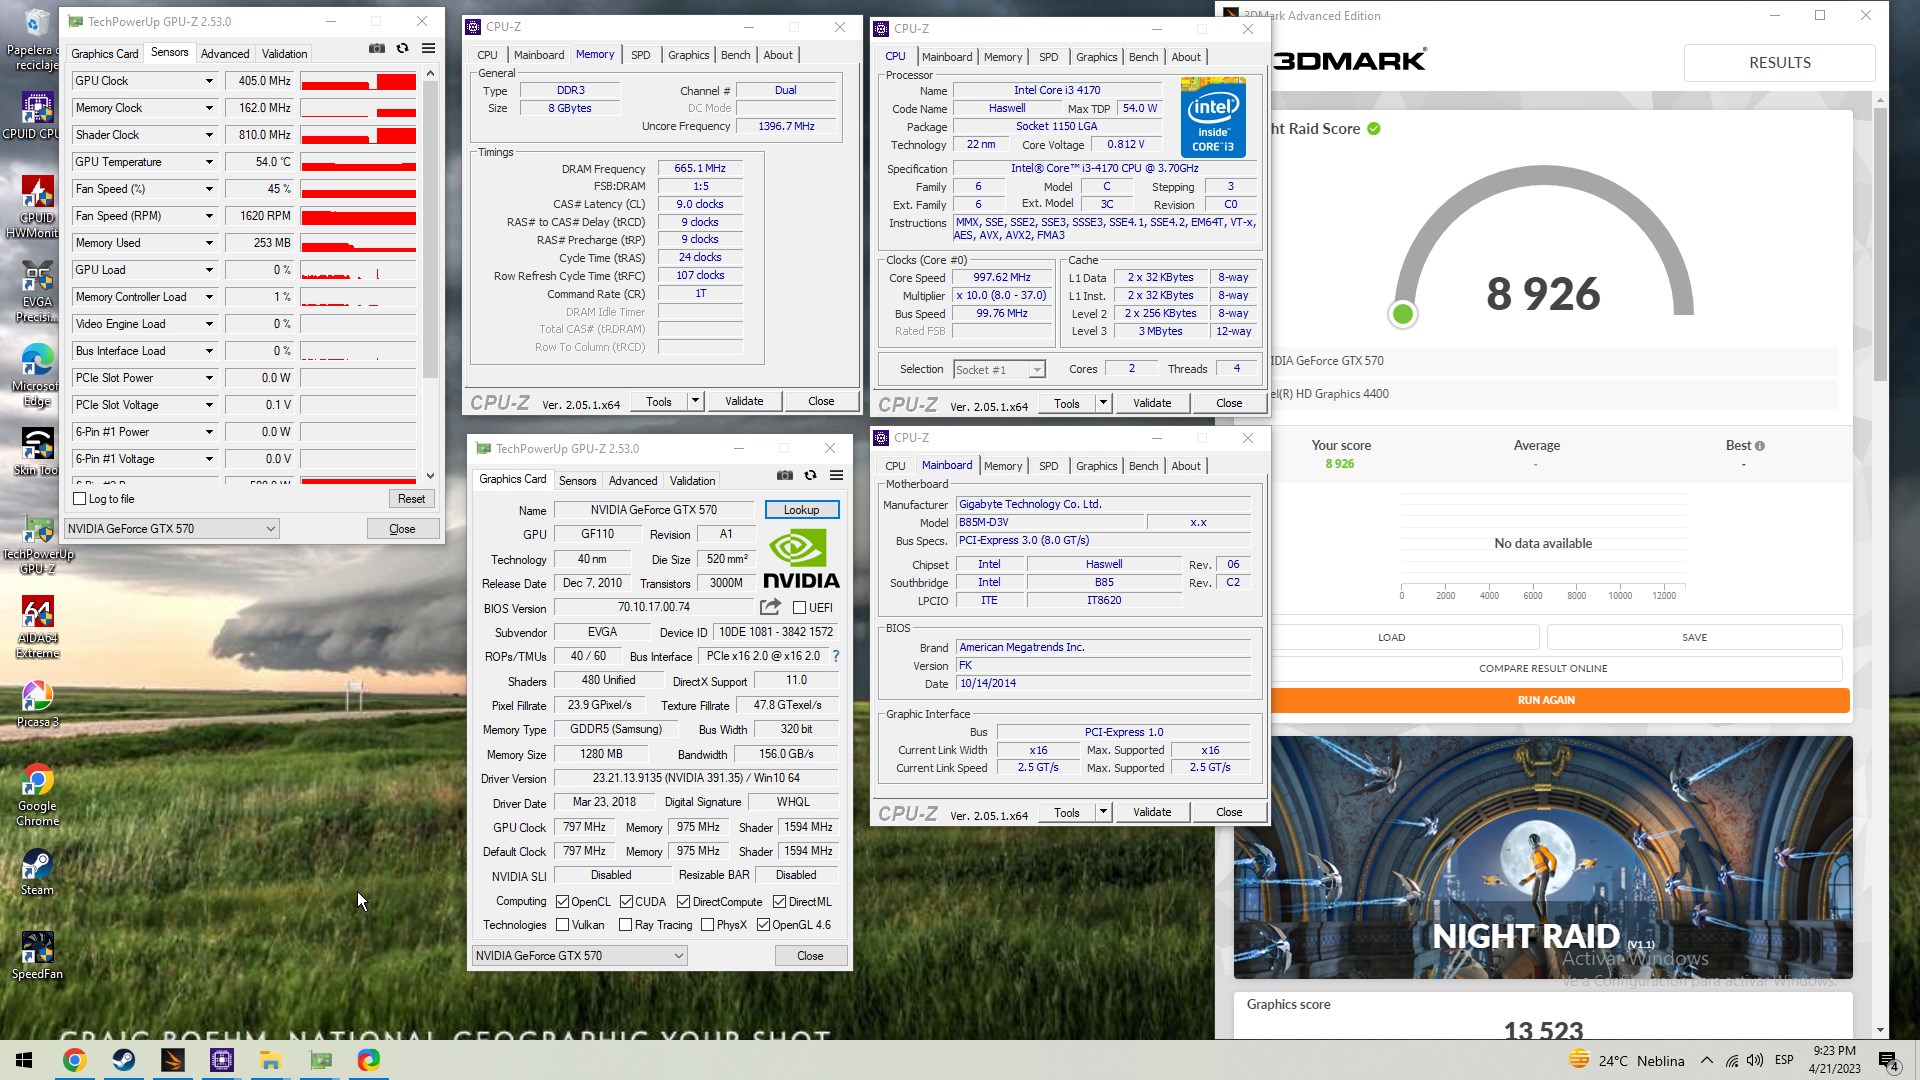This screenshot has height=1080, width=1920.
Task: Open File Explorer from the taskbar
Action: click(270, 1060)
